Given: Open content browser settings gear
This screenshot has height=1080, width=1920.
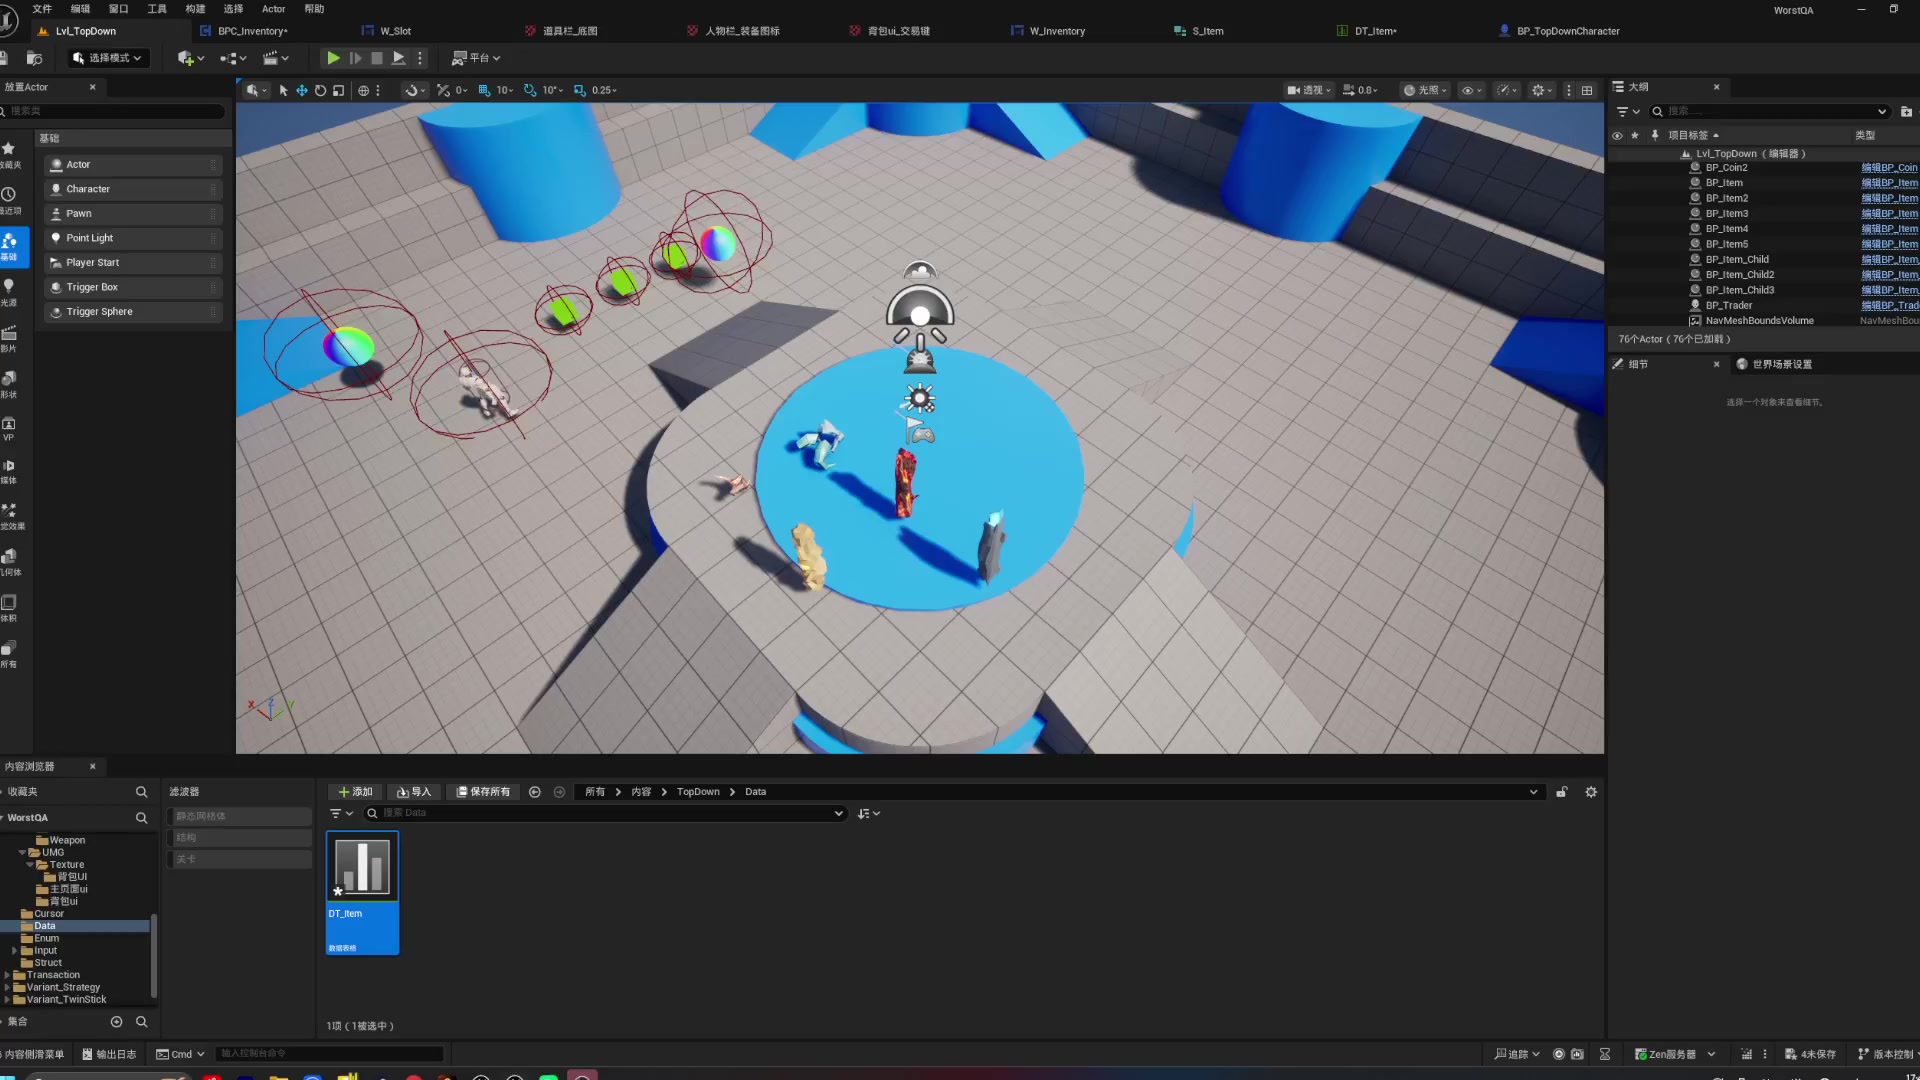Looking at the screenshot, I should click(x=1591, y=792).
